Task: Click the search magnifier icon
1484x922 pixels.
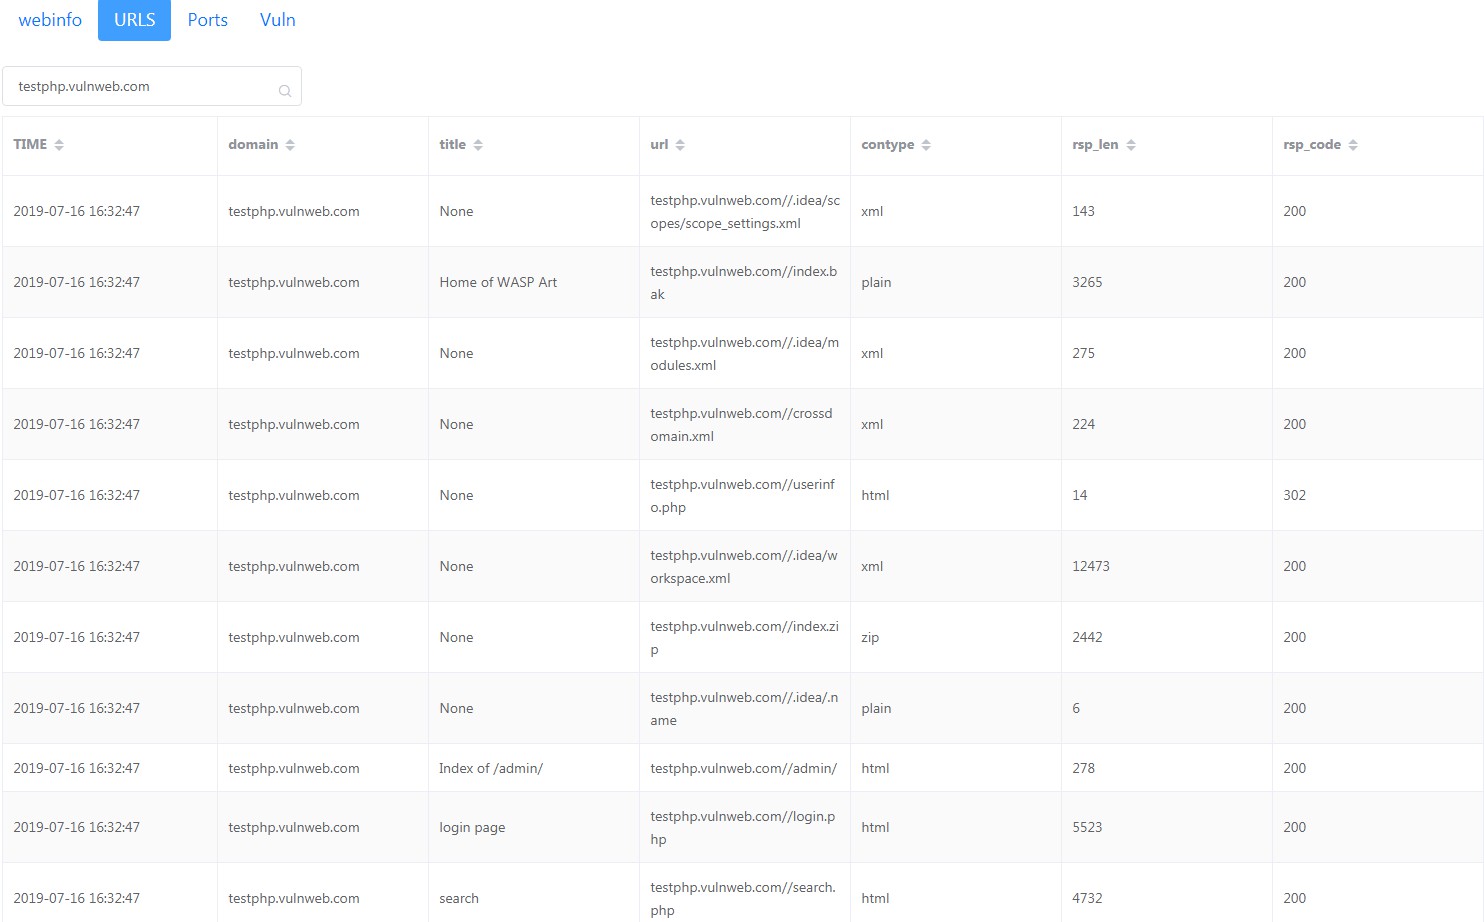Action: (x=285, y=91)
